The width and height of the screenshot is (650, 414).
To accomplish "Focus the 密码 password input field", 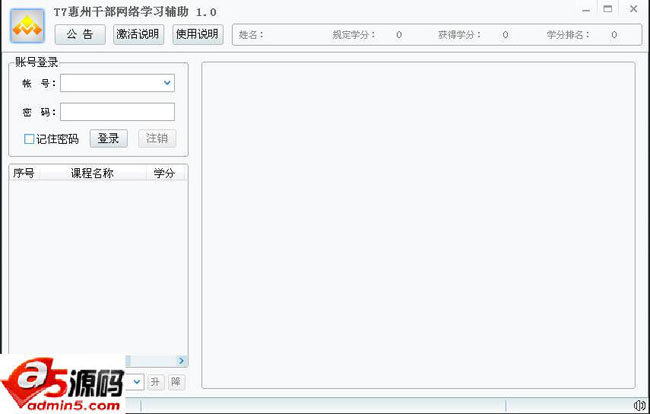I will (x=117, y=112).
